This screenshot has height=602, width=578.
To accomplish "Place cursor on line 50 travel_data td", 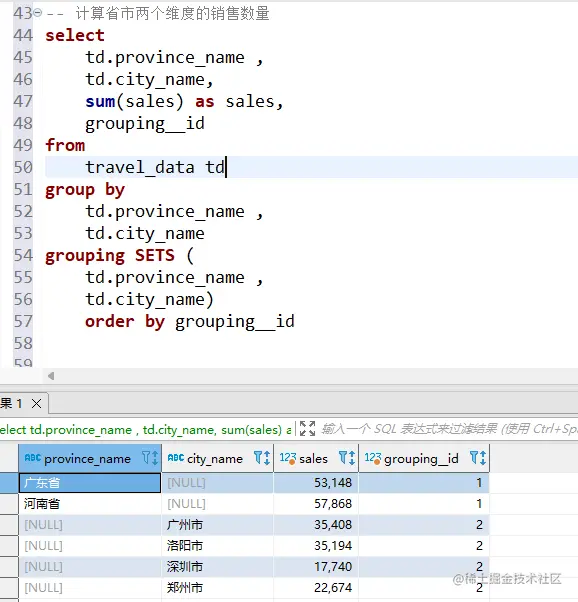I will point(155,167).
